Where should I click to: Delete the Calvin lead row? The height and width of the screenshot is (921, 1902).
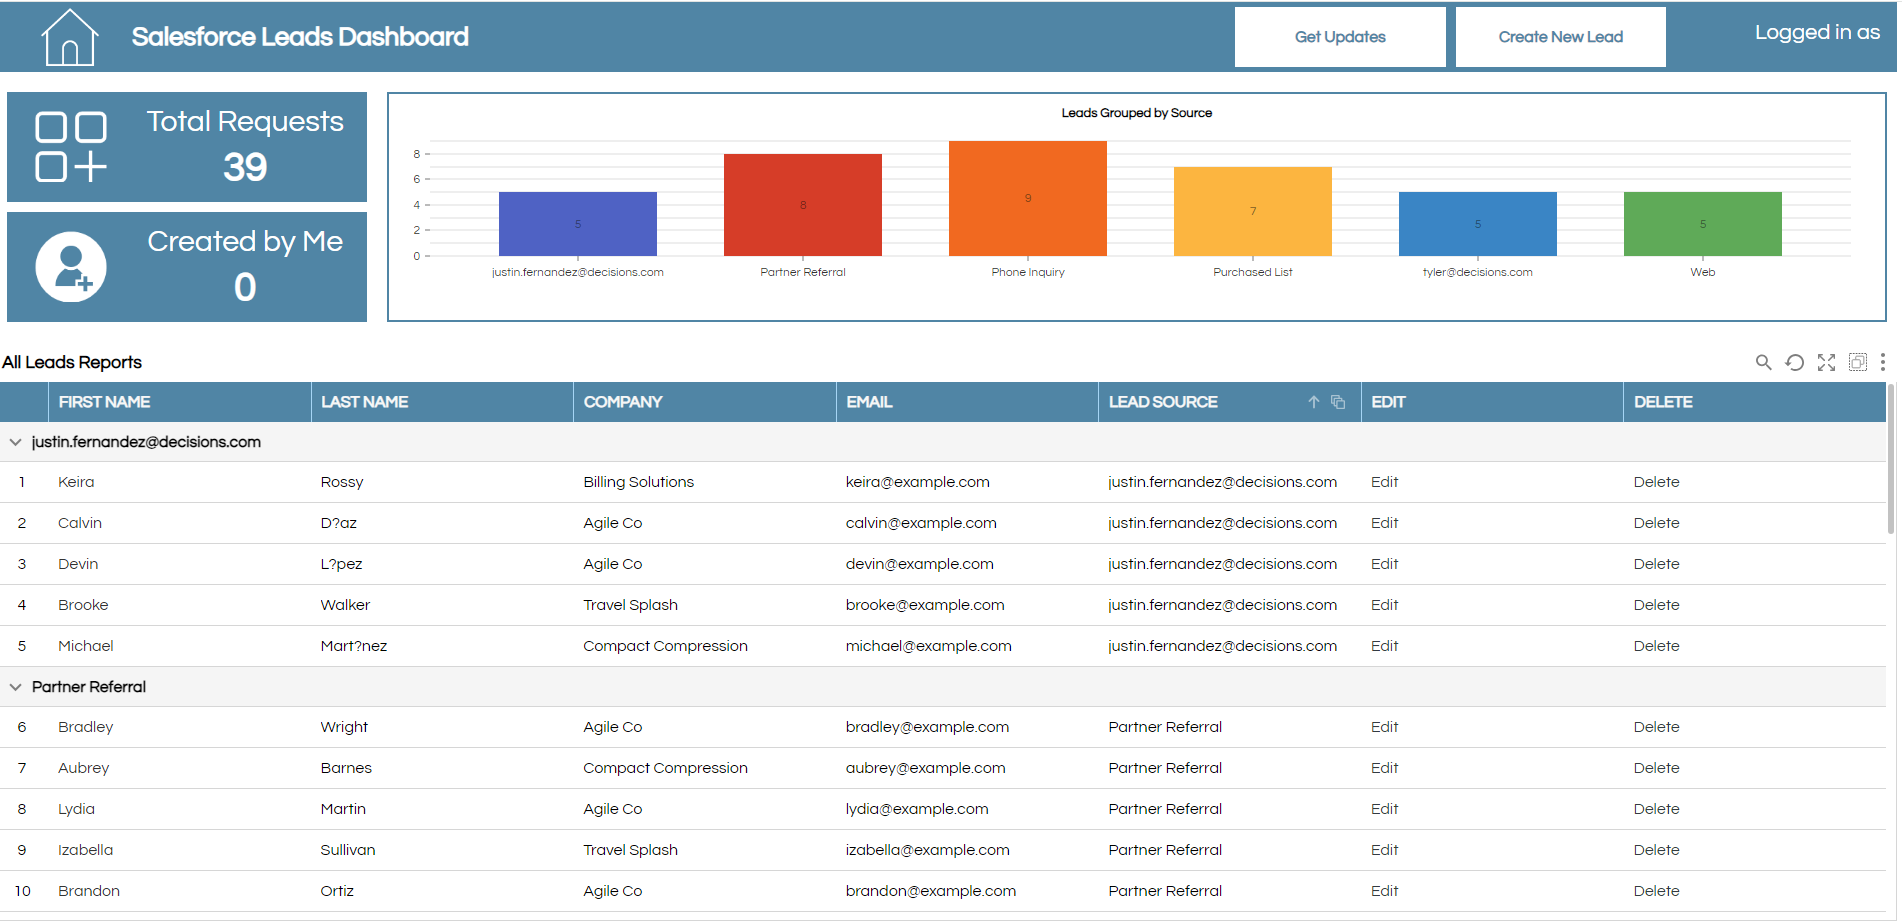1656,523
